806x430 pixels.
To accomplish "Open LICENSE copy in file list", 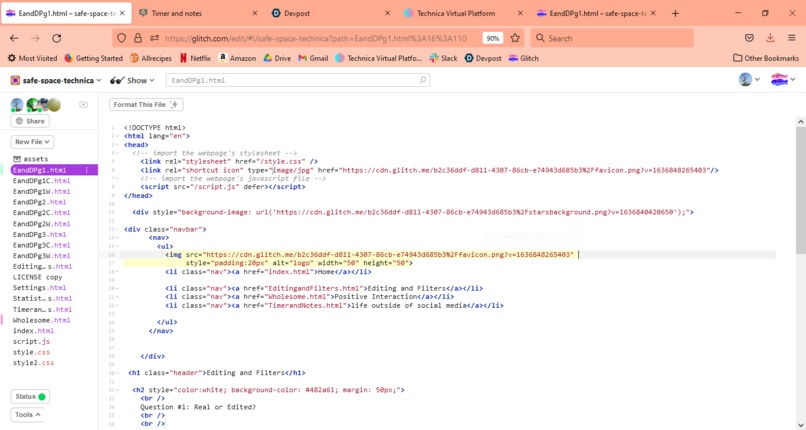I will click(x=38, y=277).
